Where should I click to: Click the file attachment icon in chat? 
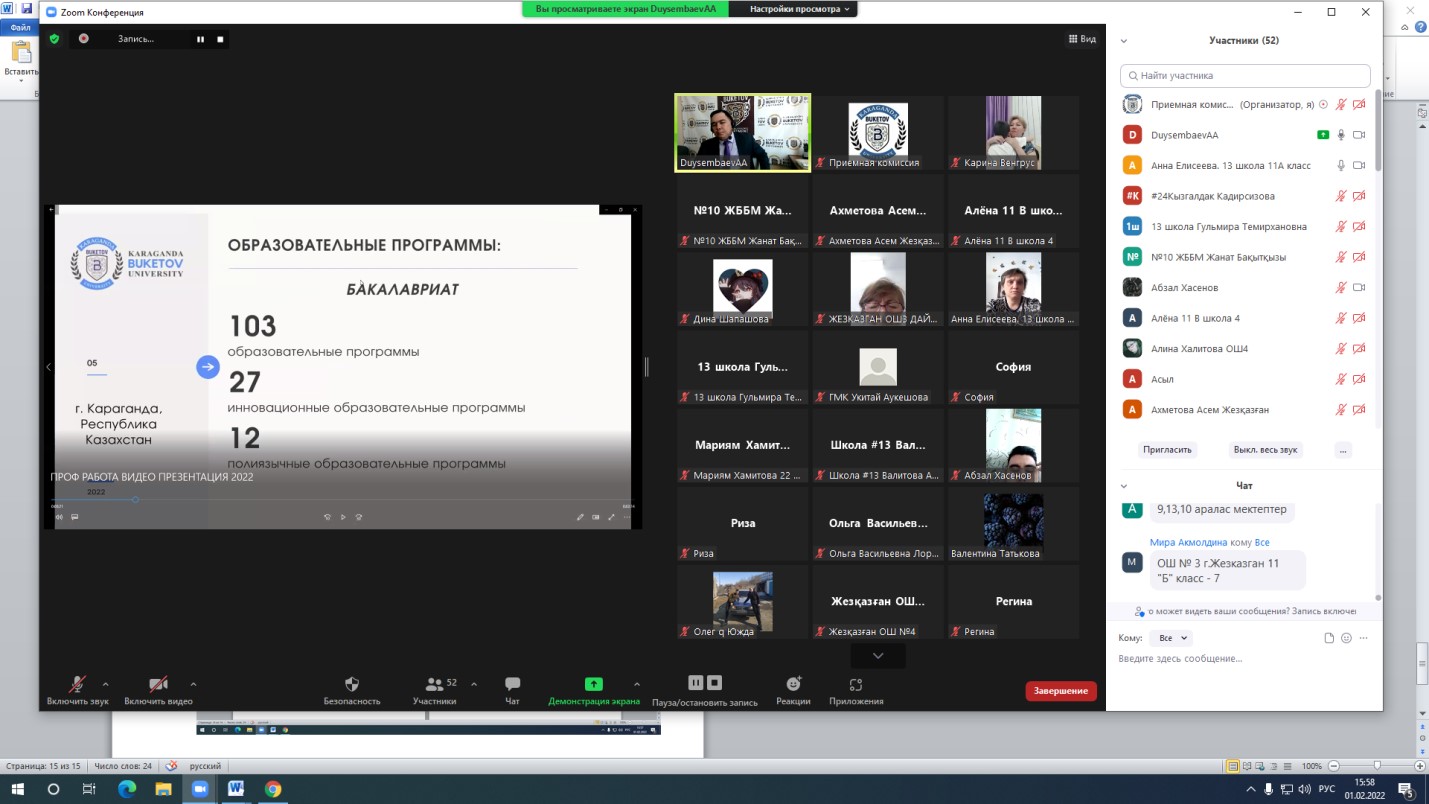1329,638
